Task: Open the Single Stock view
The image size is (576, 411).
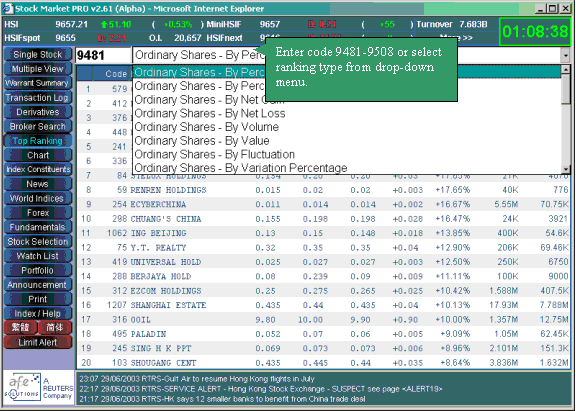Action: point(37,54)
